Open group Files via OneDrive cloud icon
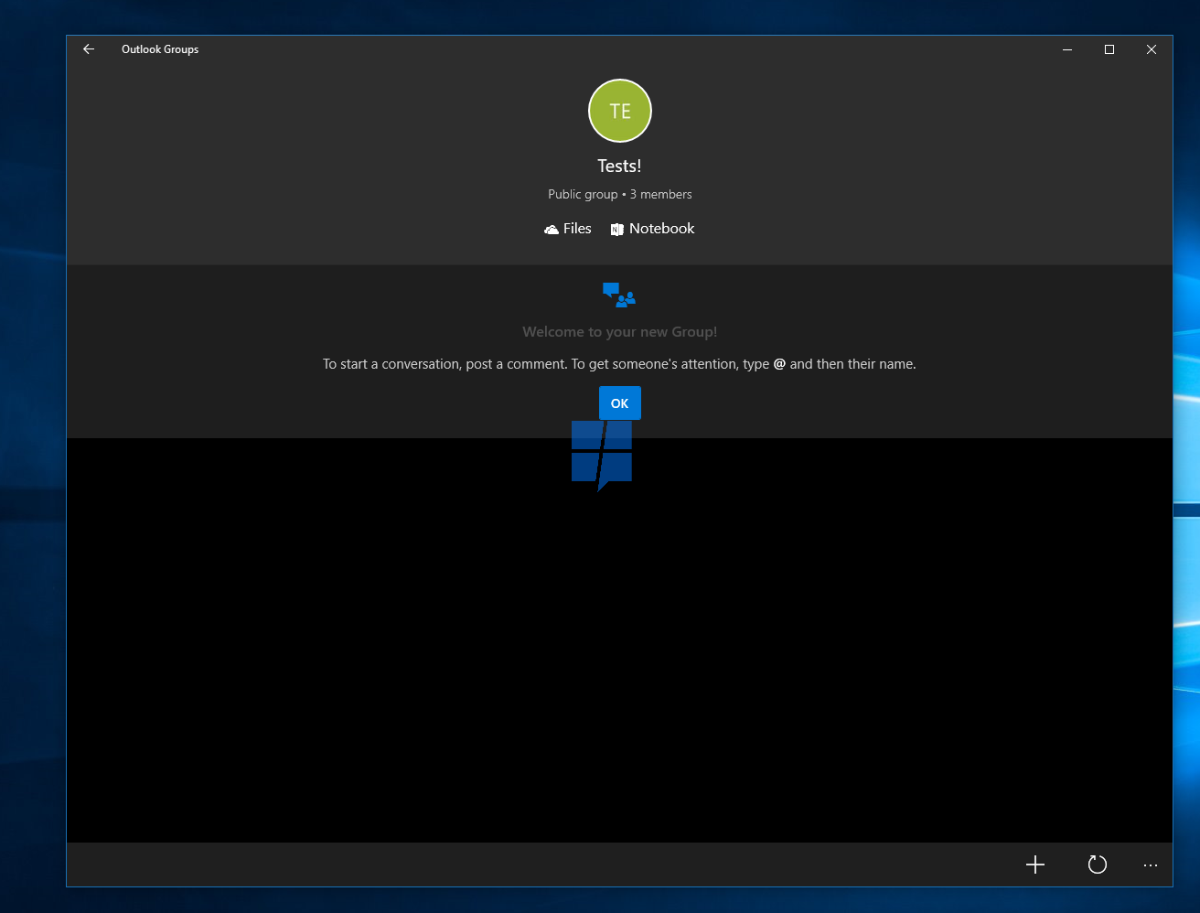 coord(551,229)
